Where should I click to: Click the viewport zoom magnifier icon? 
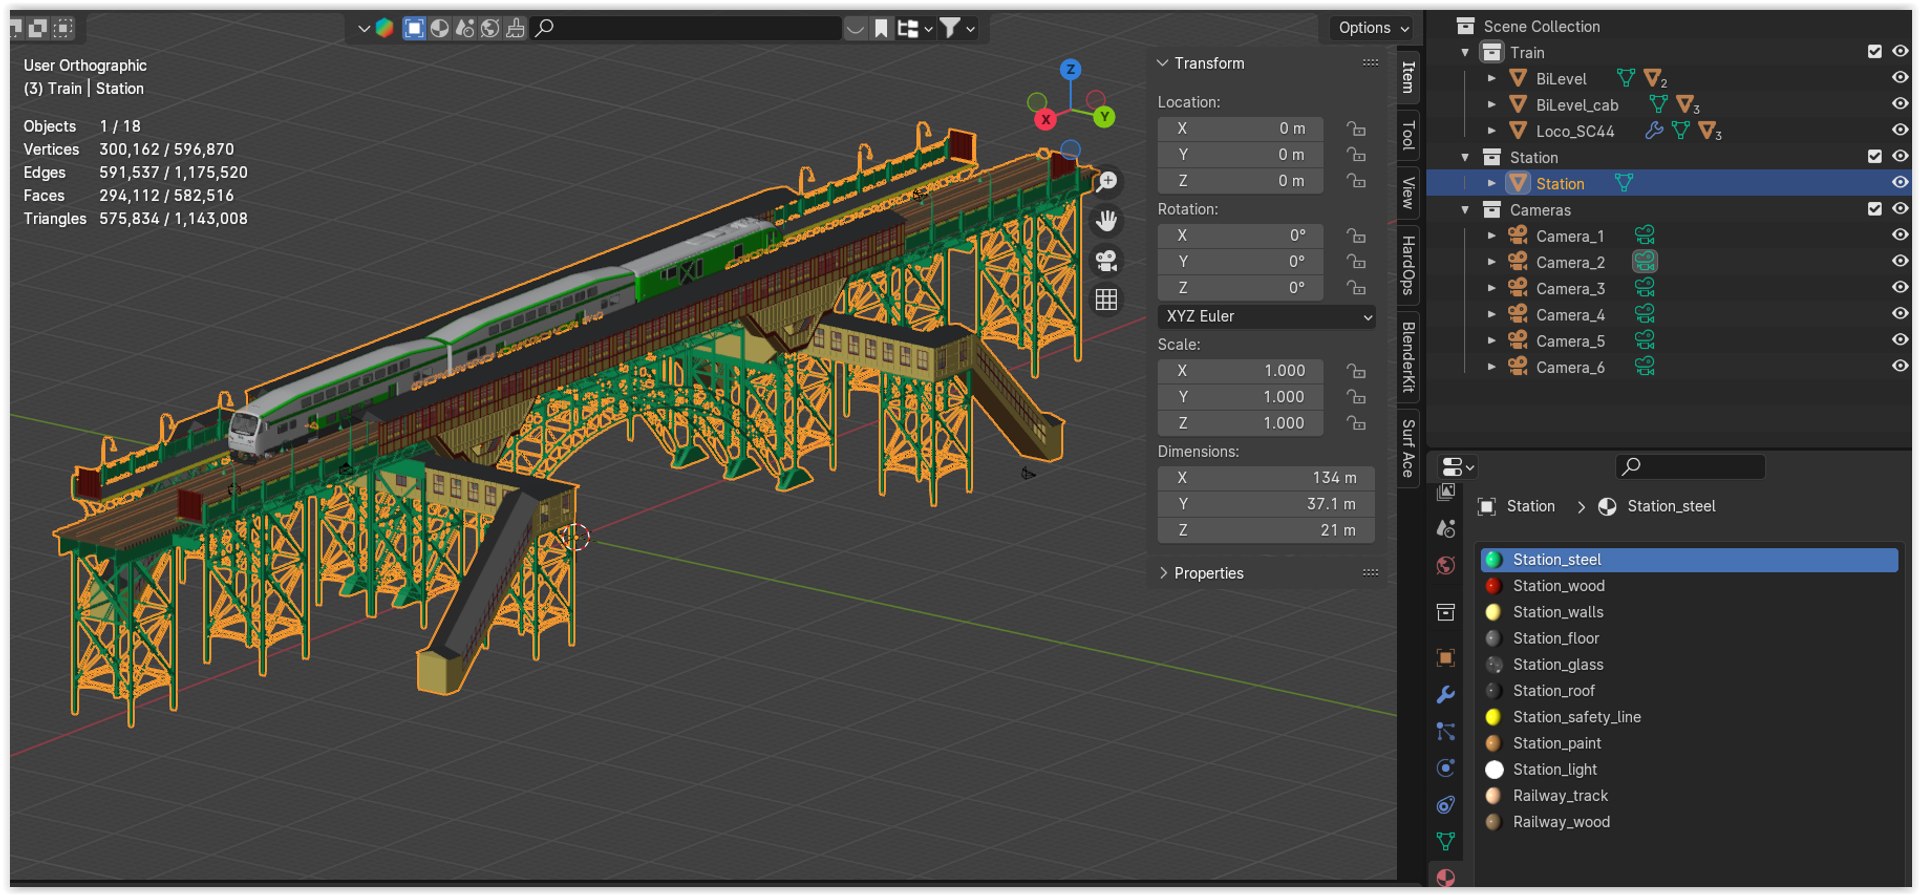(1106, 182)
